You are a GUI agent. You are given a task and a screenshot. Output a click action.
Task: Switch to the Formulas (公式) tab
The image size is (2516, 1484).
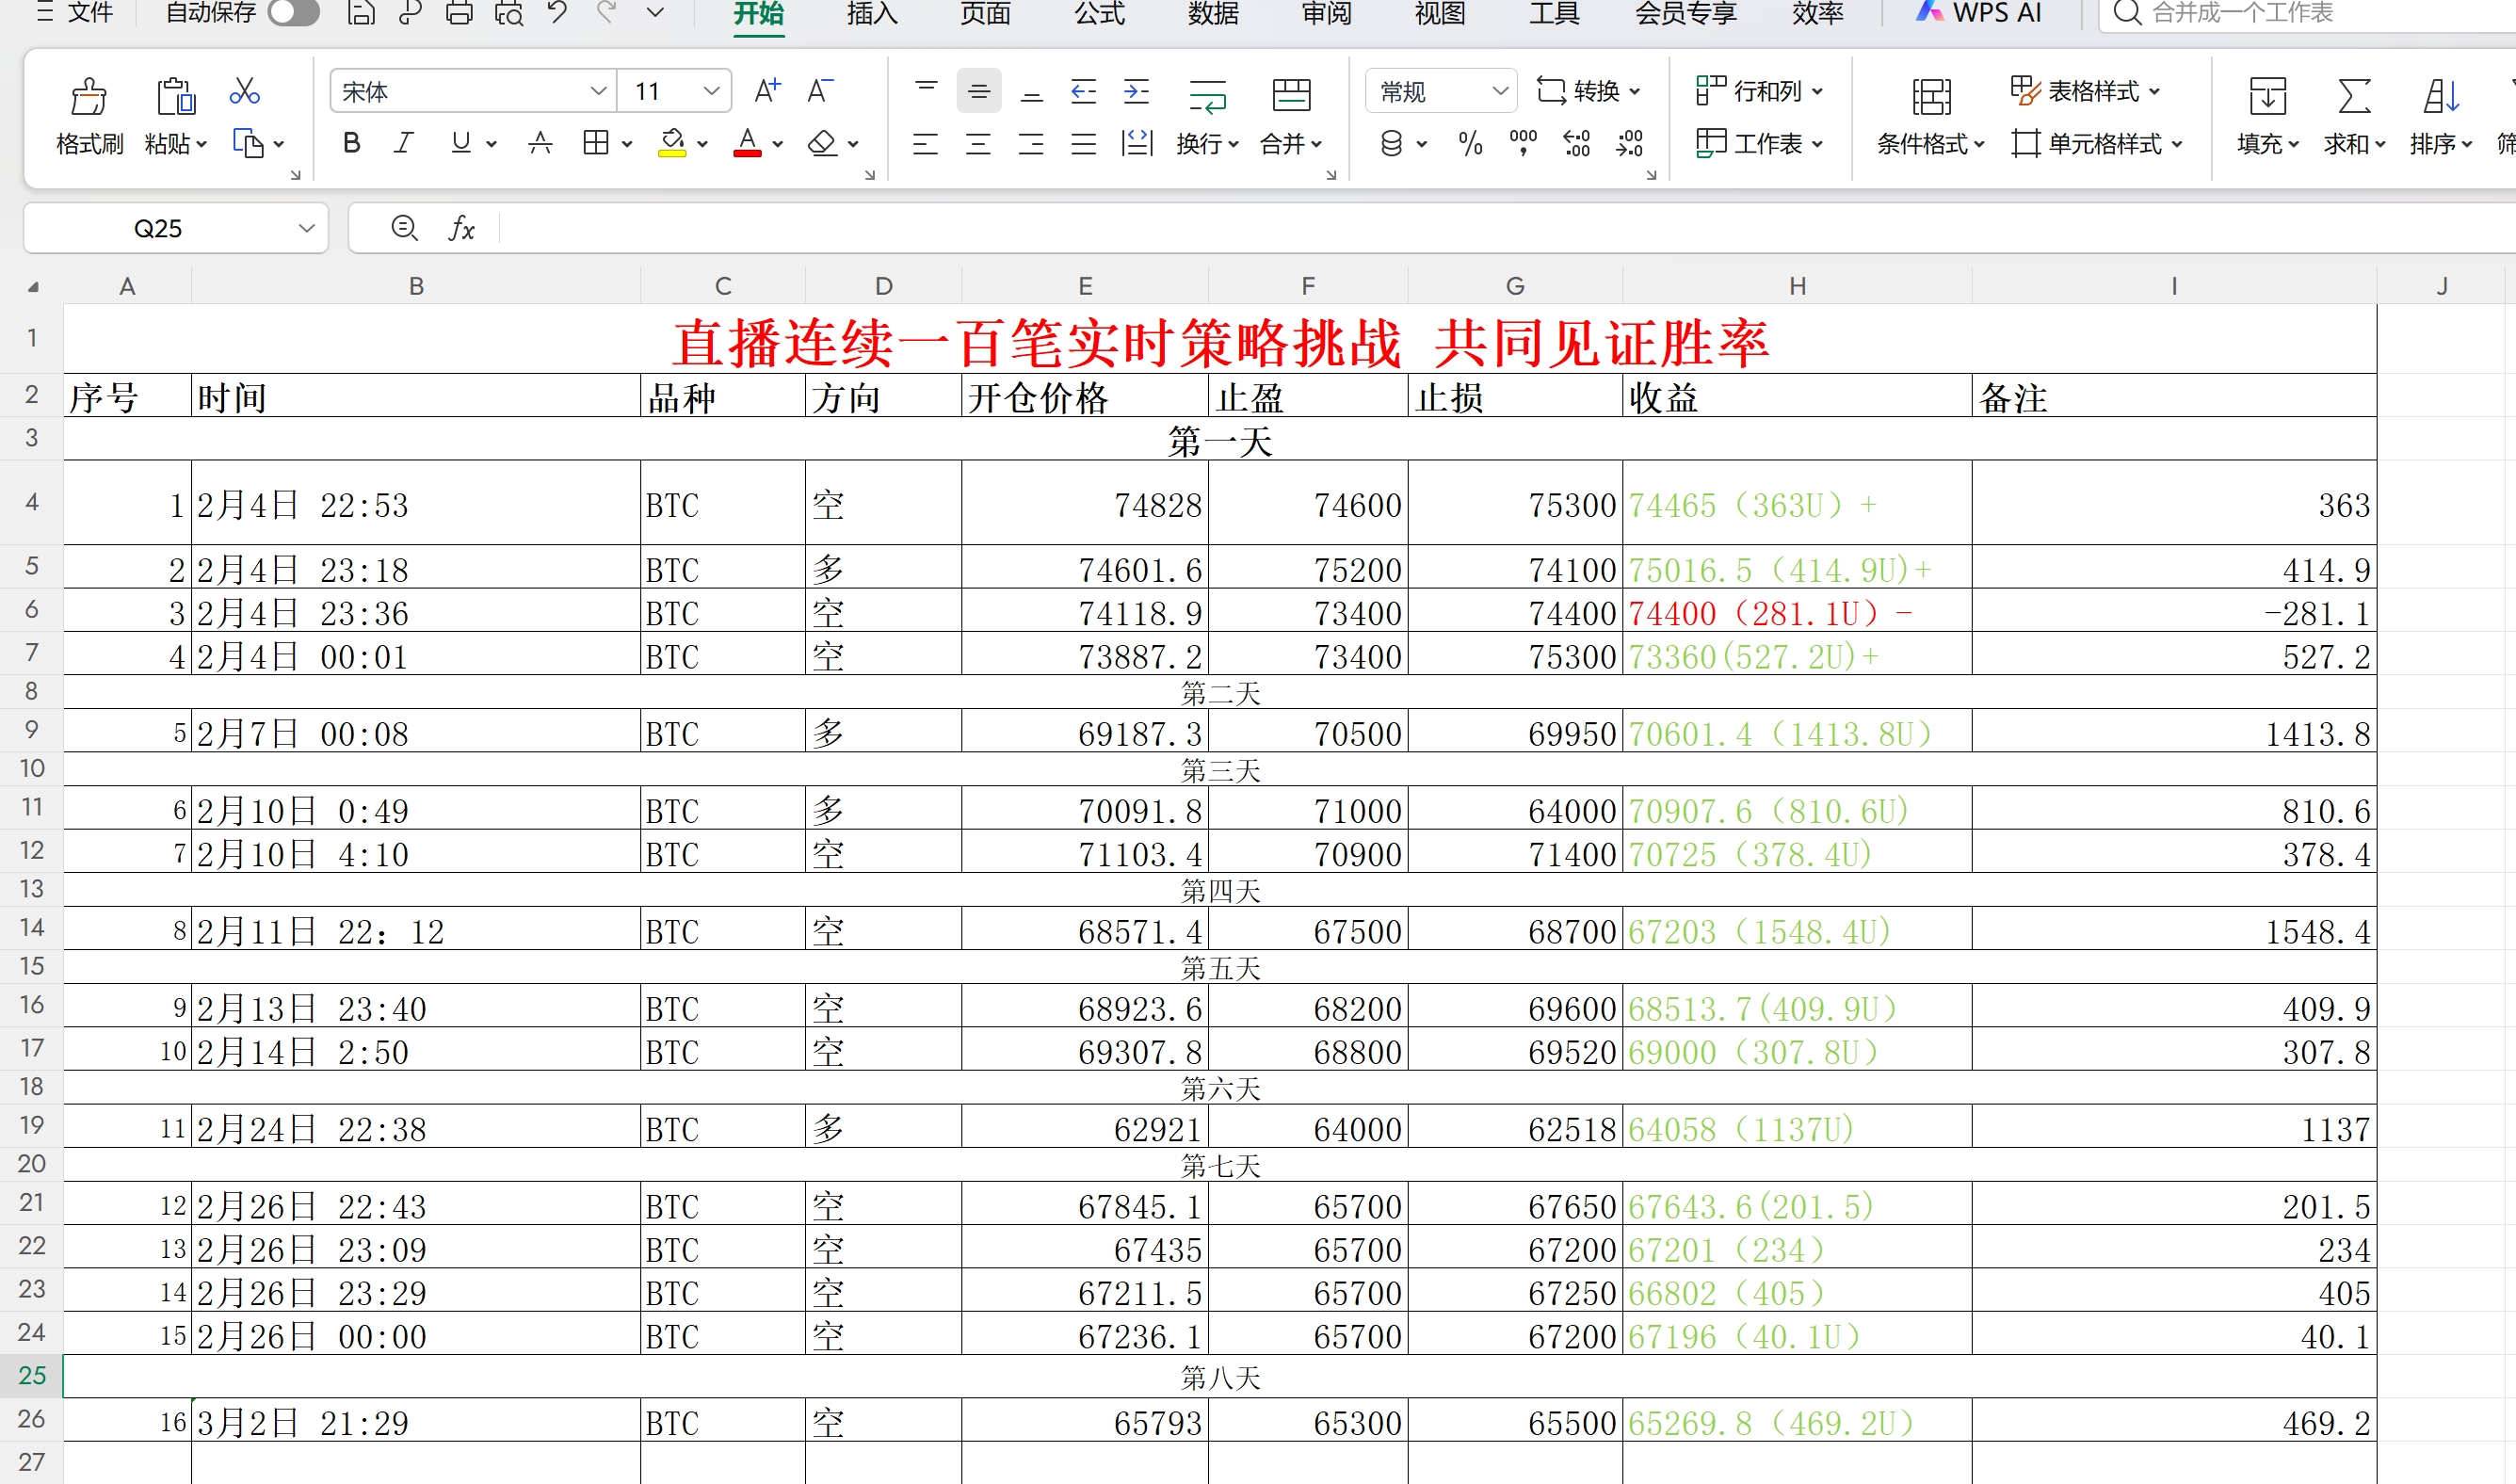[x=1099, y=14]
